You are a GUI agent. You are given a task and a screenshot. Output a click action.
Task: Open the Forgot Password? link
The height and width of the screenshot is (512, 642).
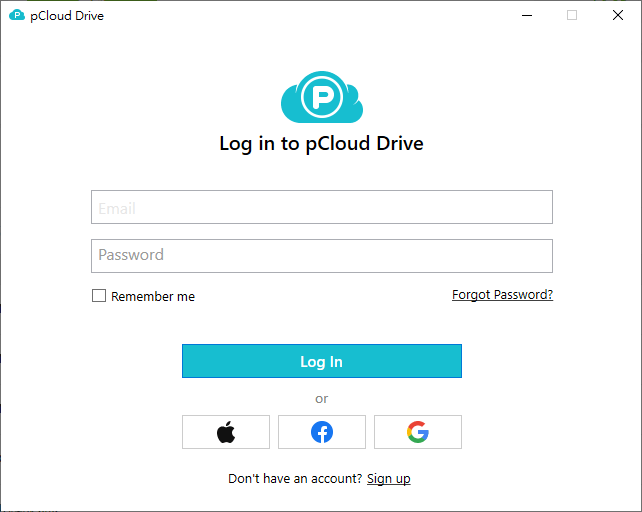502,295
